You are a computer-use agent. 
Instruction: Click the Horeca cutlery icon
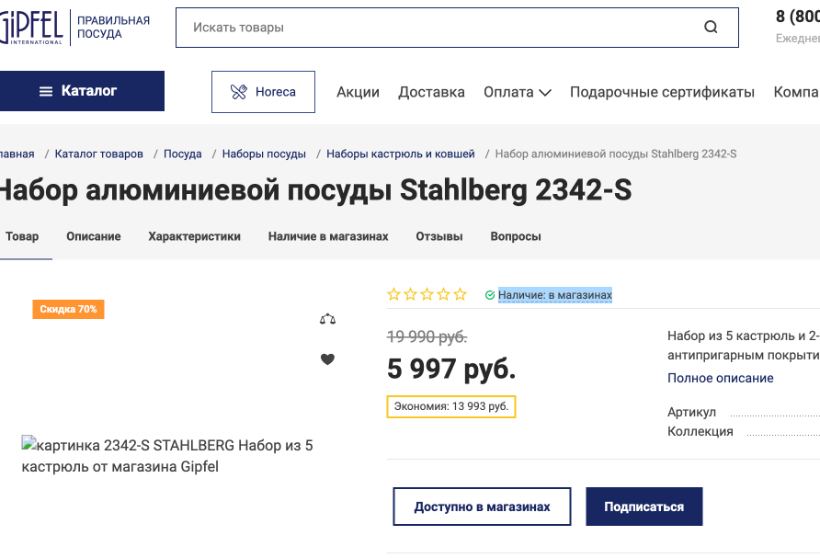238,92
